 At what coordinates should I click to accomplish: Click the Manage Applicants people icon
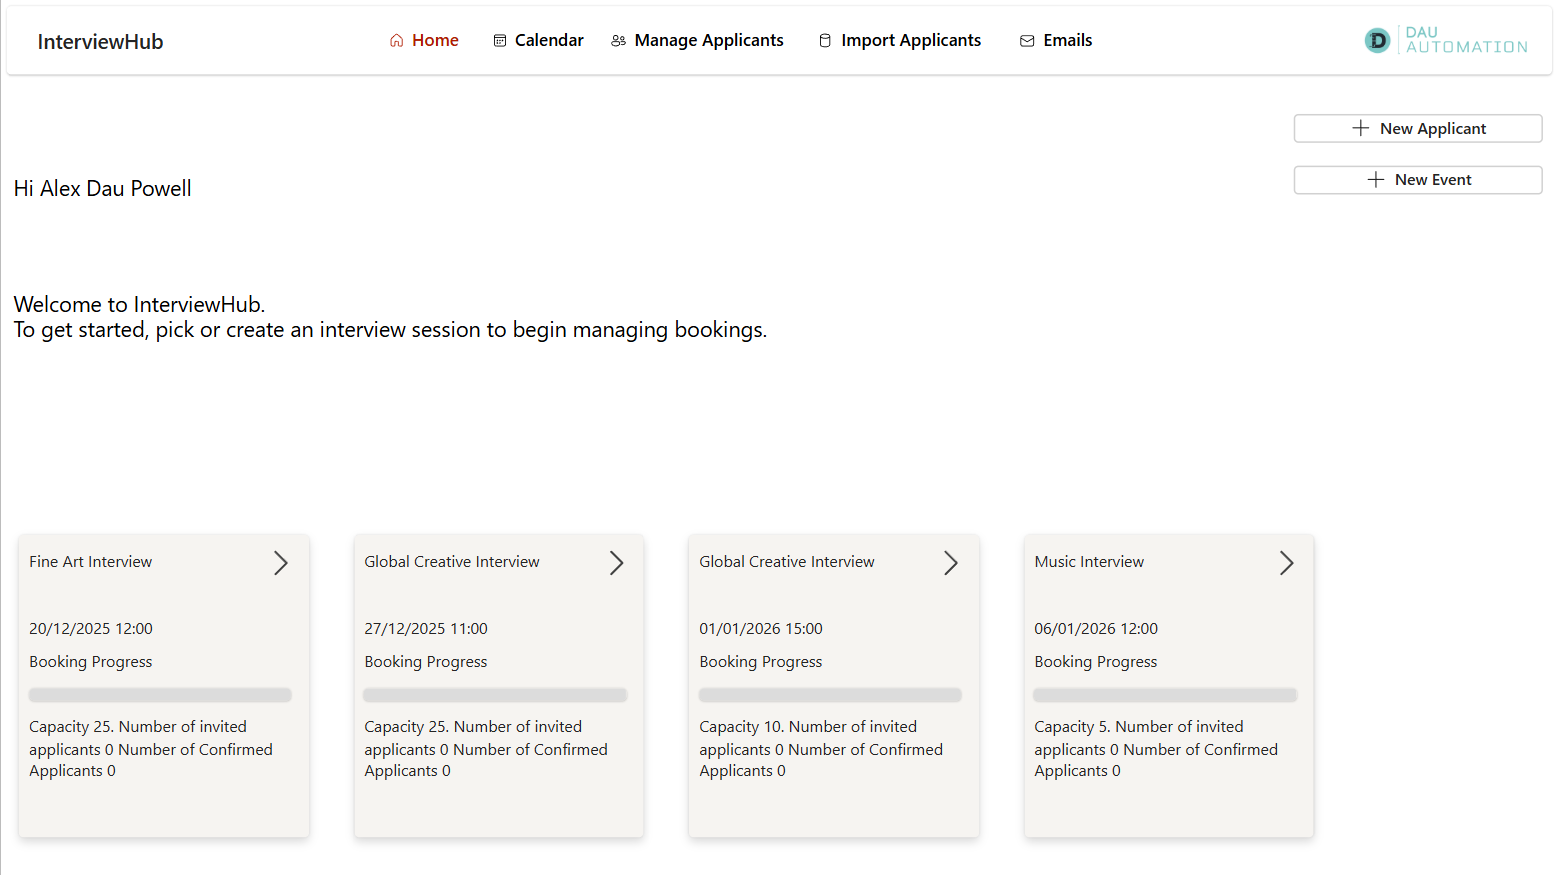619,41
